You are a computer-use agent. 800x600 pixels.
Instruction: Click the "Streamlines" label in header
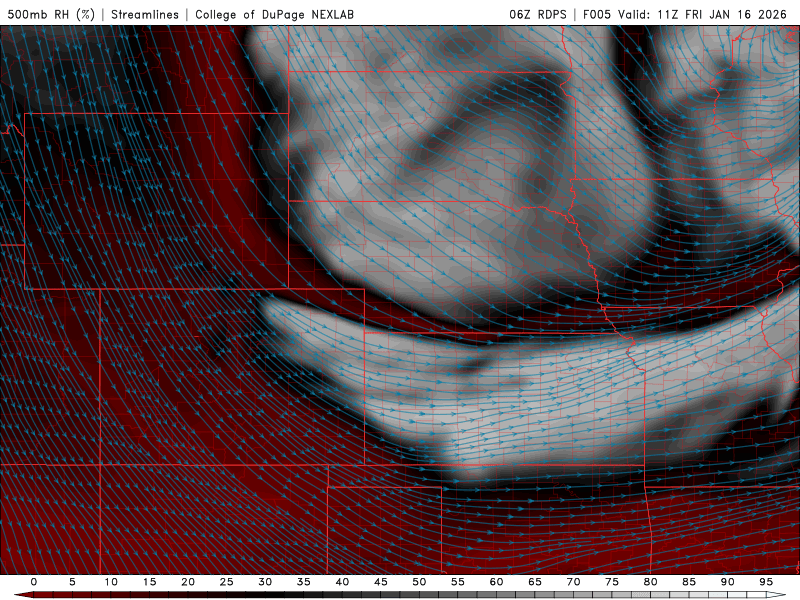point(145,14)
